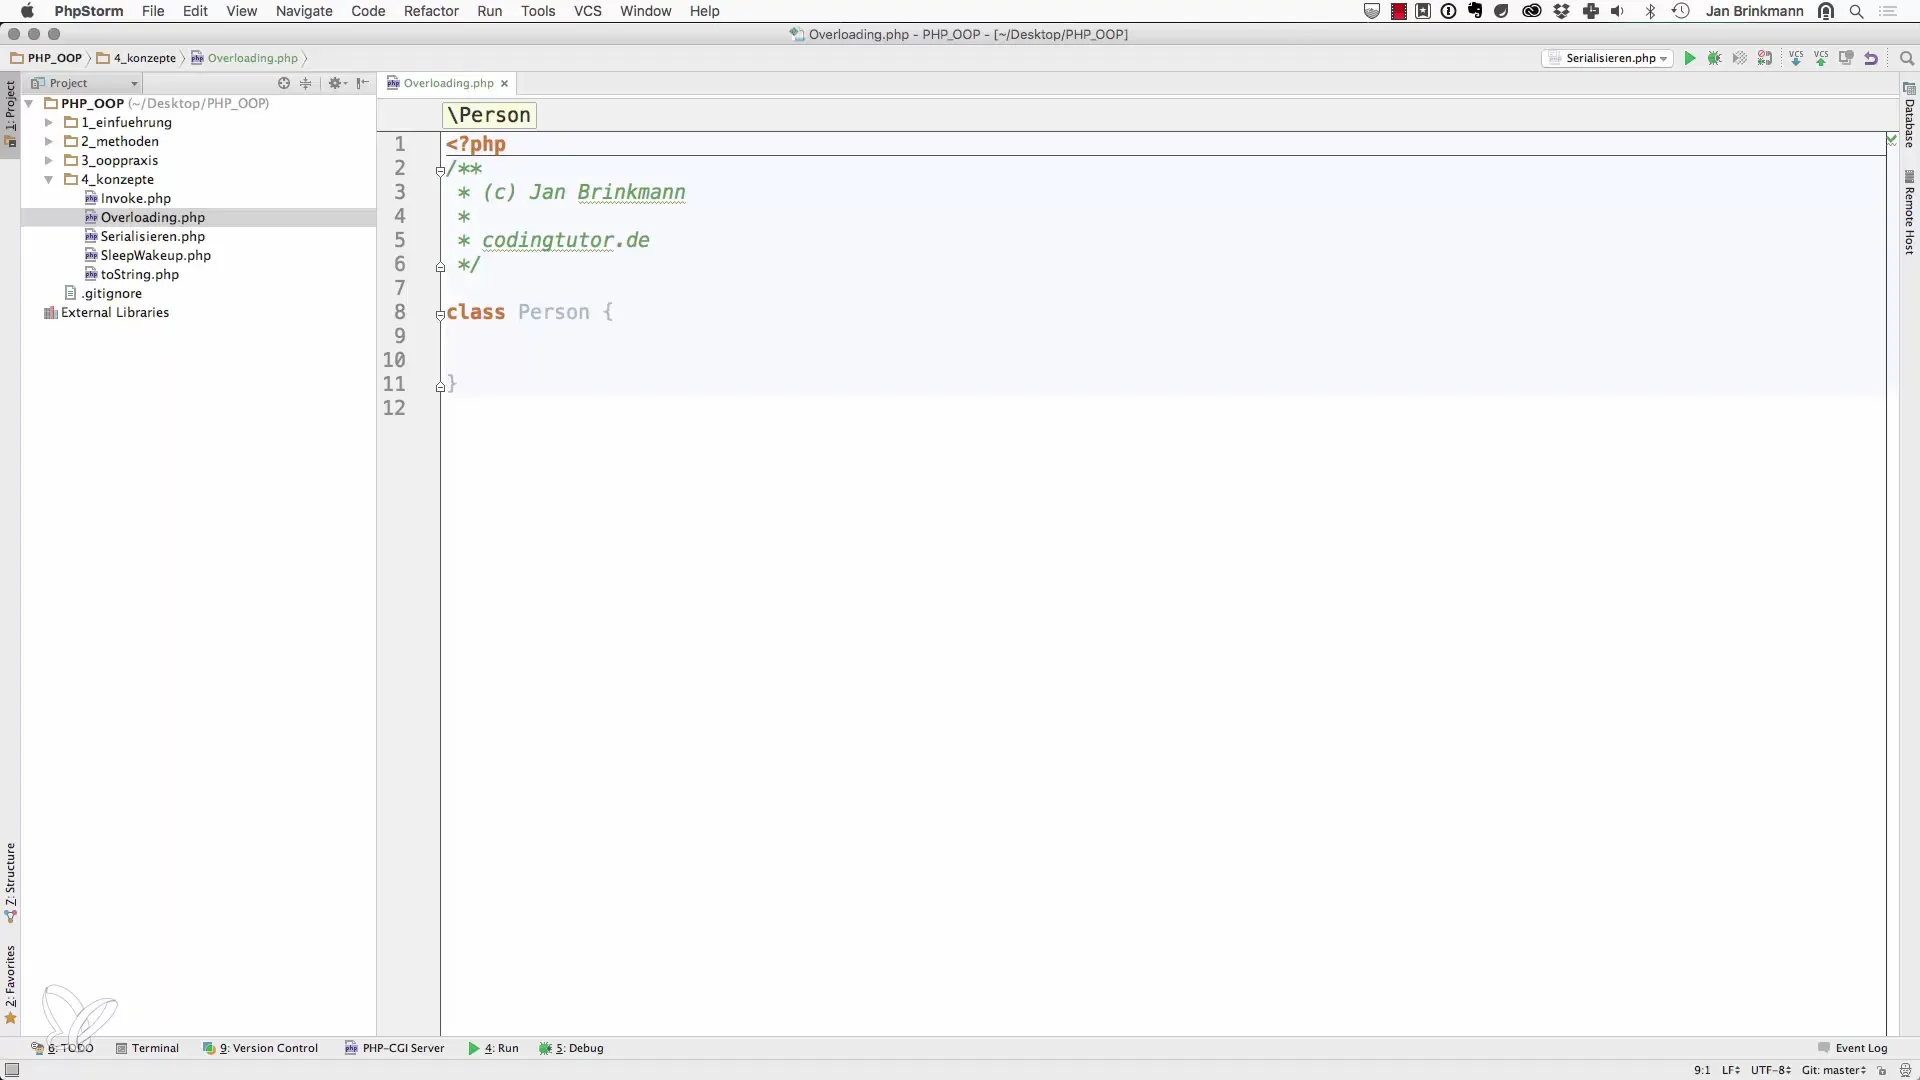The width and height of the screenshot is (1920, 1080).
Task: Expand the 1_einfuehrung folder
Action: click(48, 123)
